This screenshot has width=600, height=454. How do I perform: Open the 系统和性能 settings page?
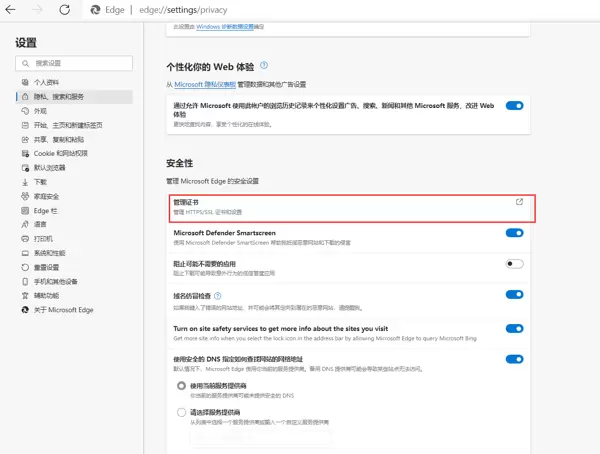click(x=49, y=253)
